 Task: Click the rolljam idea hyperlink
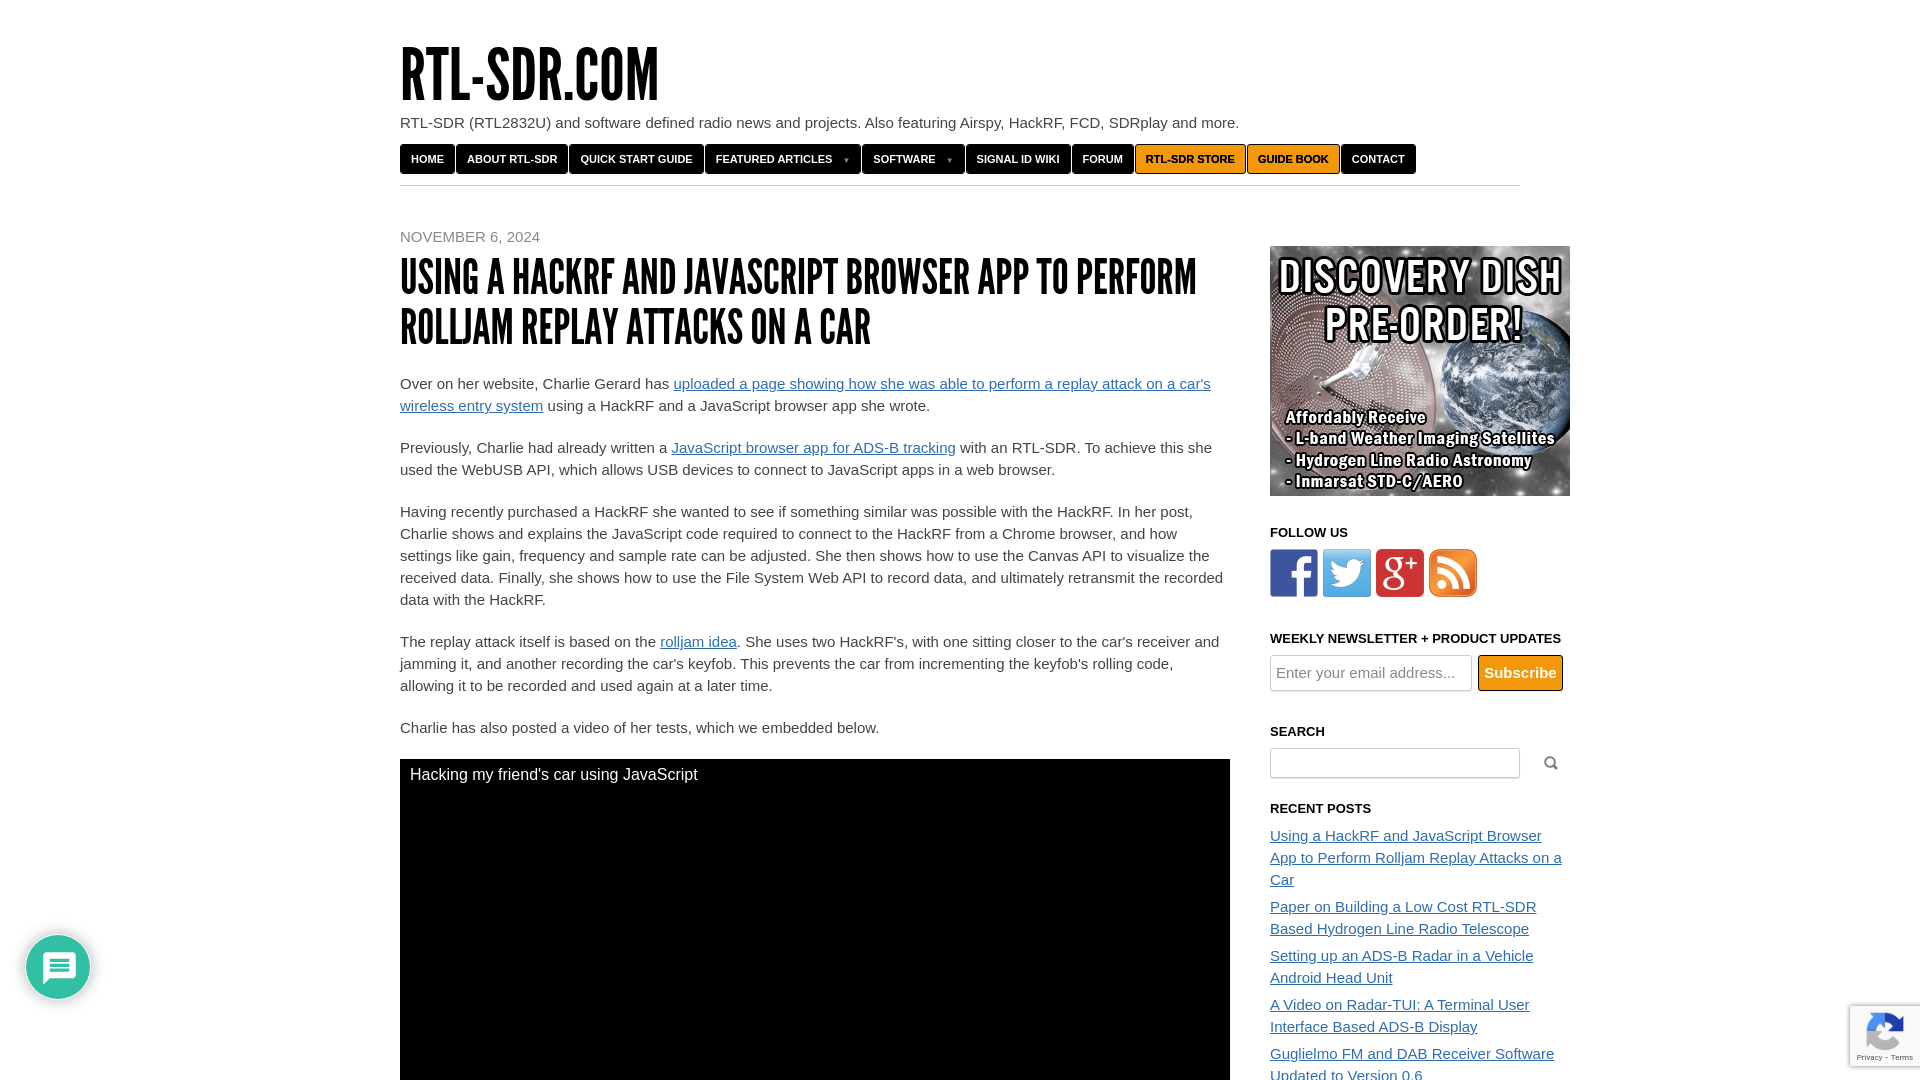click(x=698, y=641)
